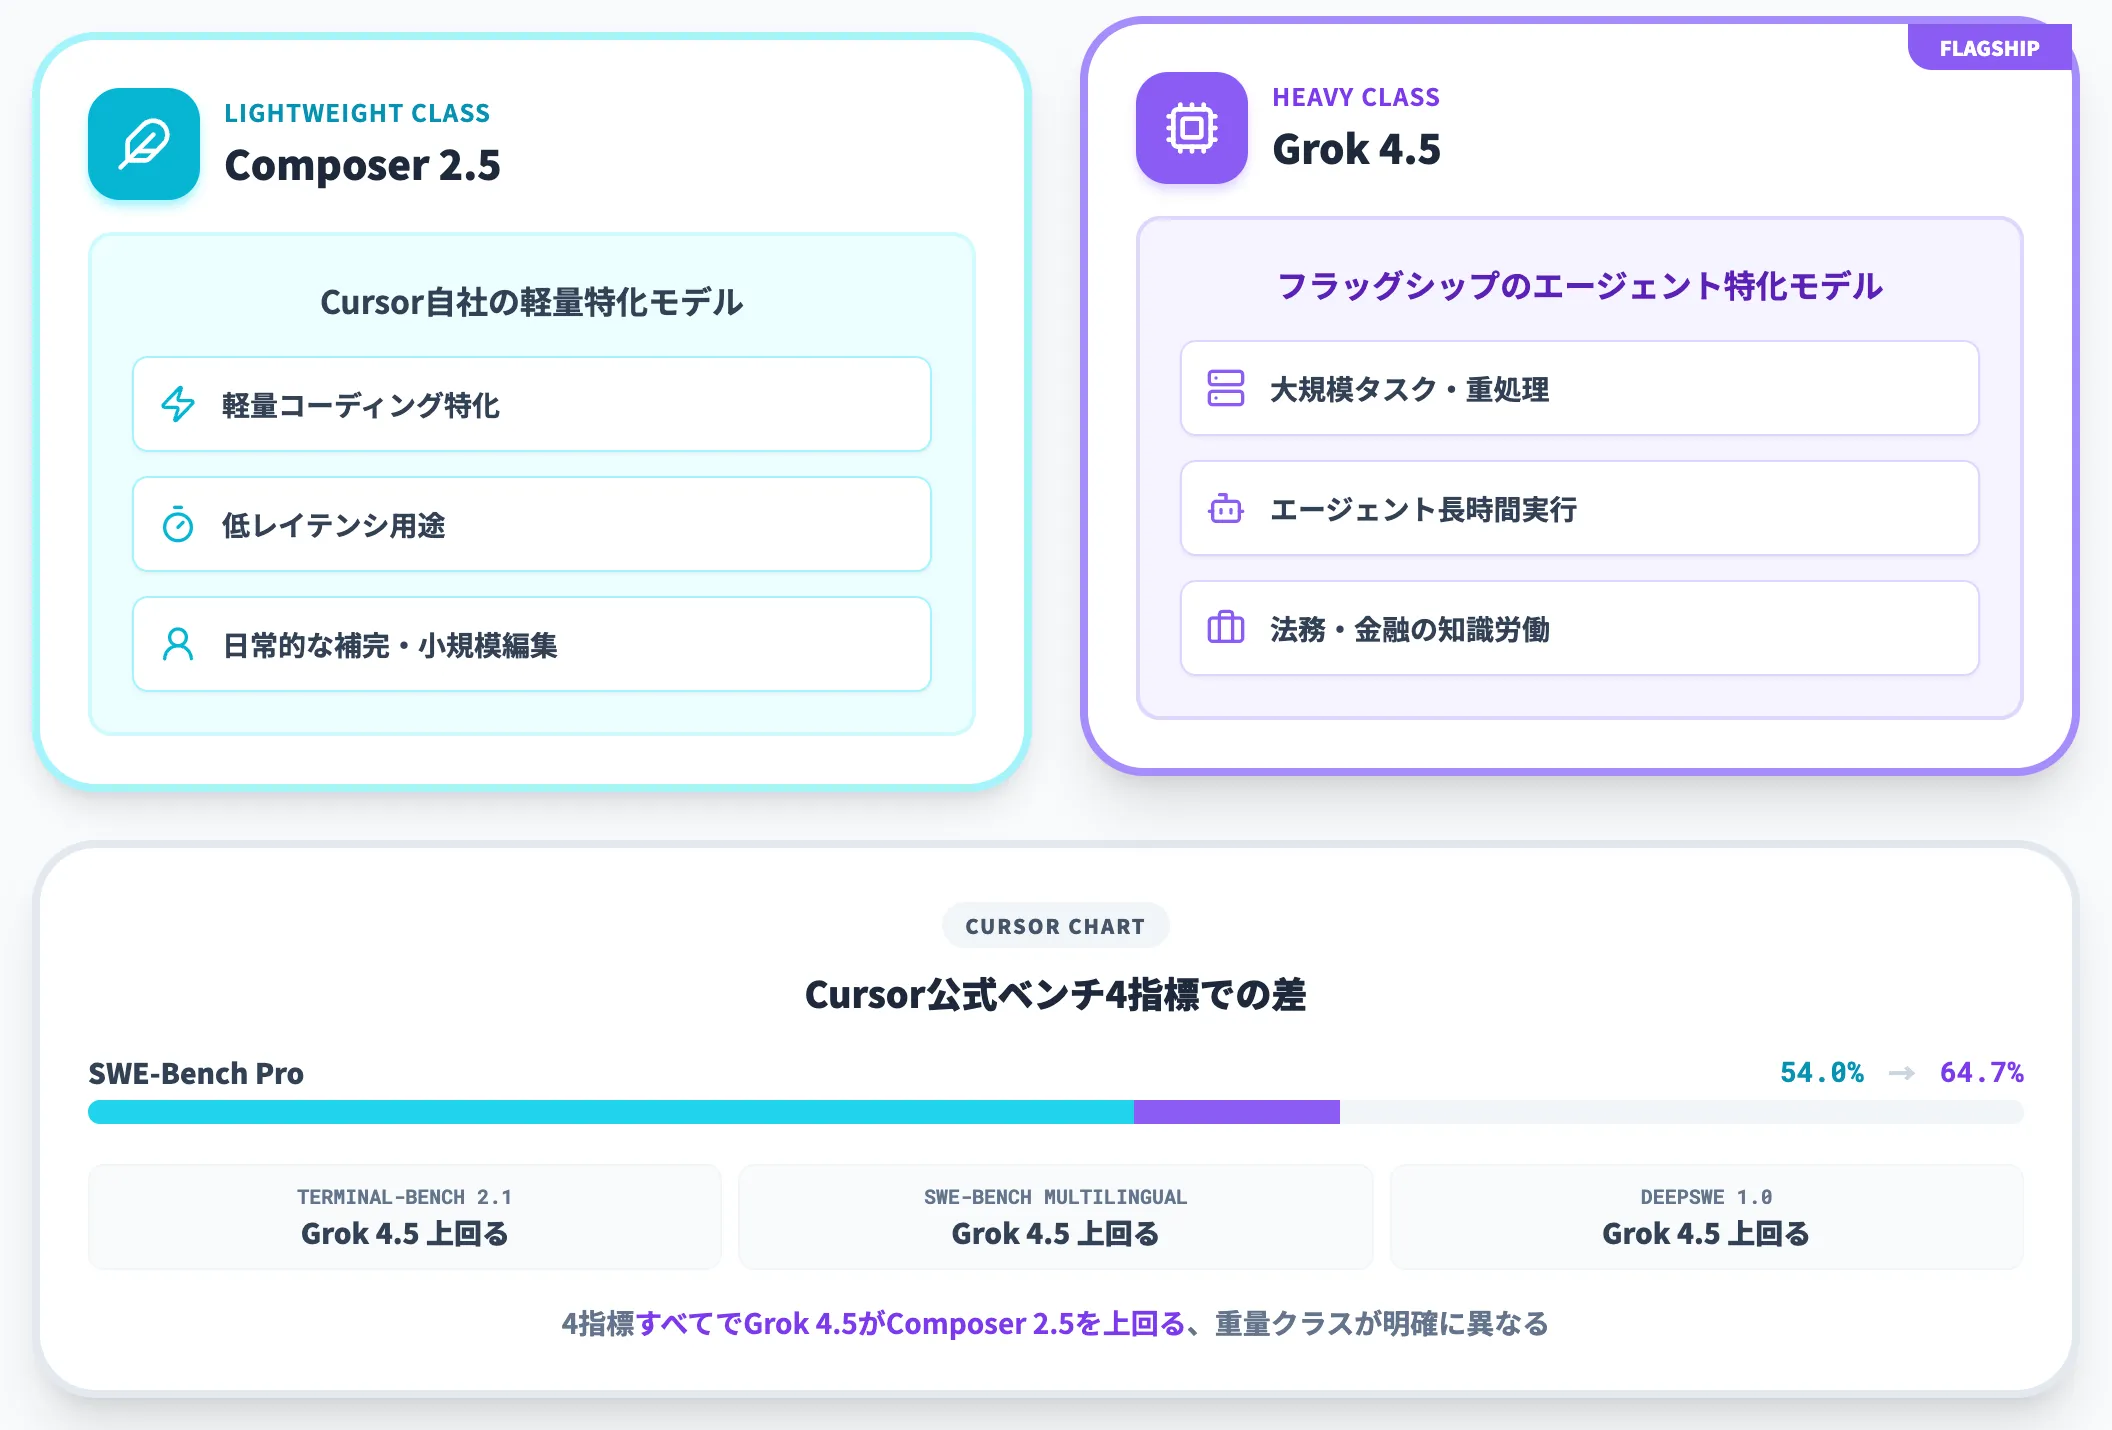
Task: Click the SWE-Bench Pro label
Action: 196,1073
